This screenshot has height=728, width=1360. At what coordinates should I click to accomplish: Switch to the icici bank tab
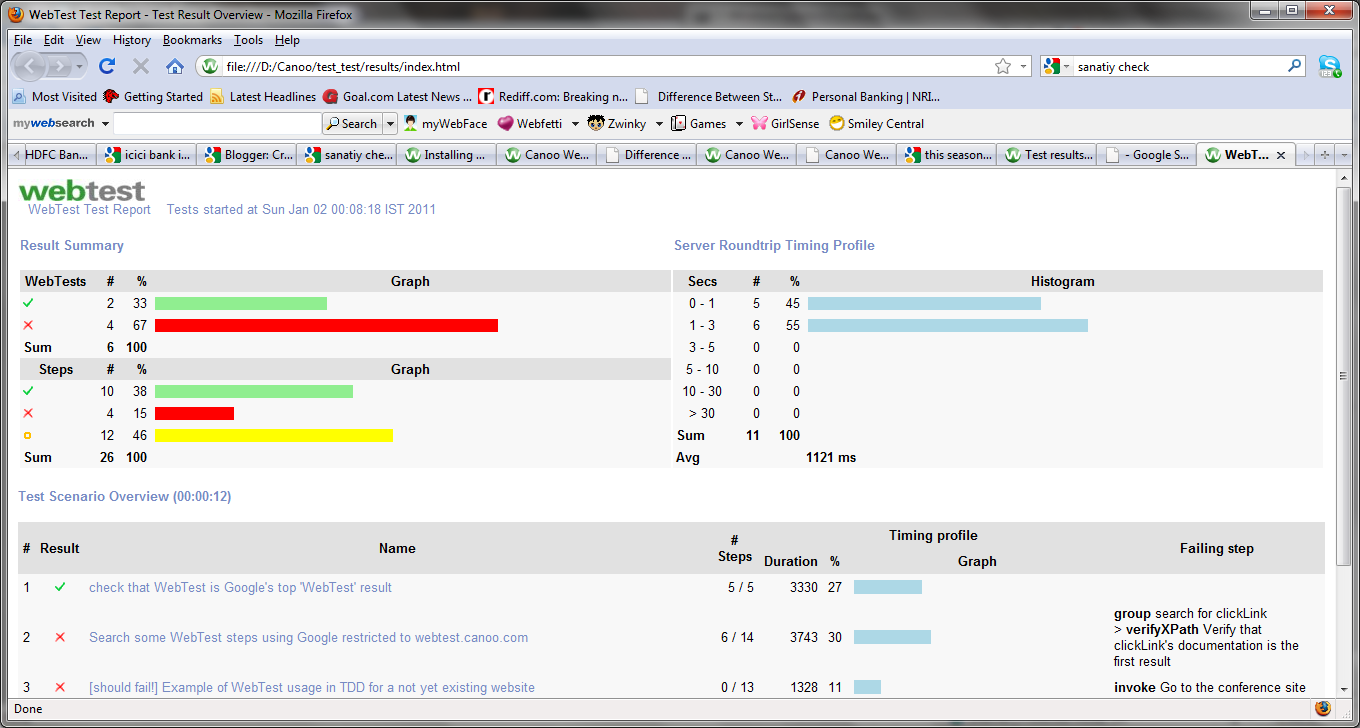point(146,155)
